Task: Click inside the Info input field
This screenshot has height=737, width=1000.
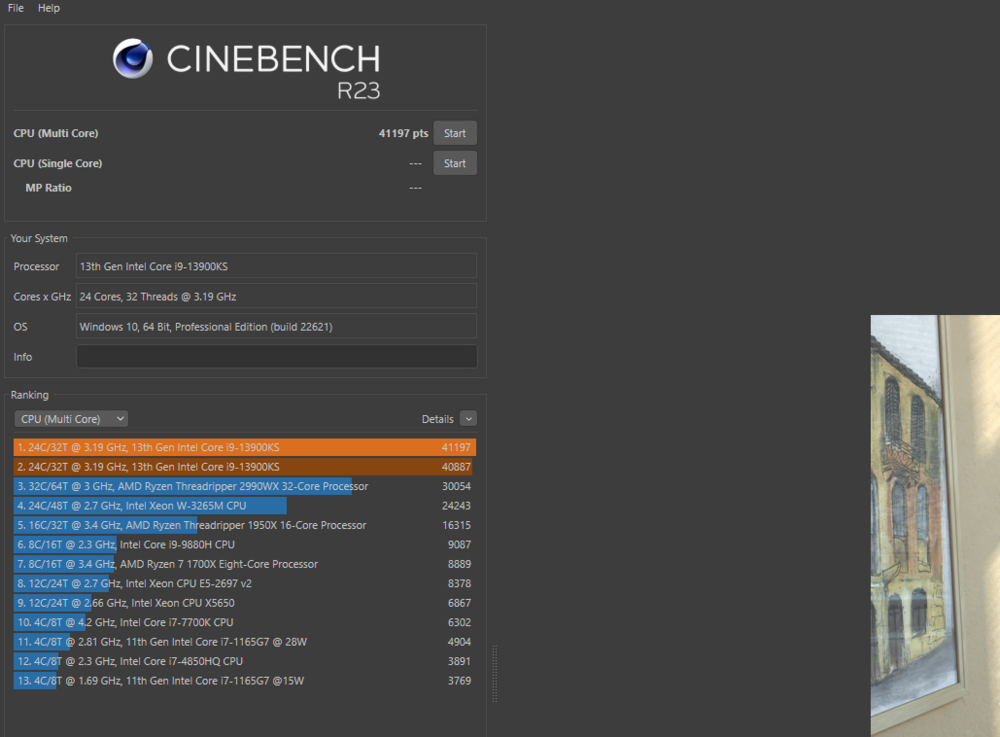Action: (x=276, y=356)
